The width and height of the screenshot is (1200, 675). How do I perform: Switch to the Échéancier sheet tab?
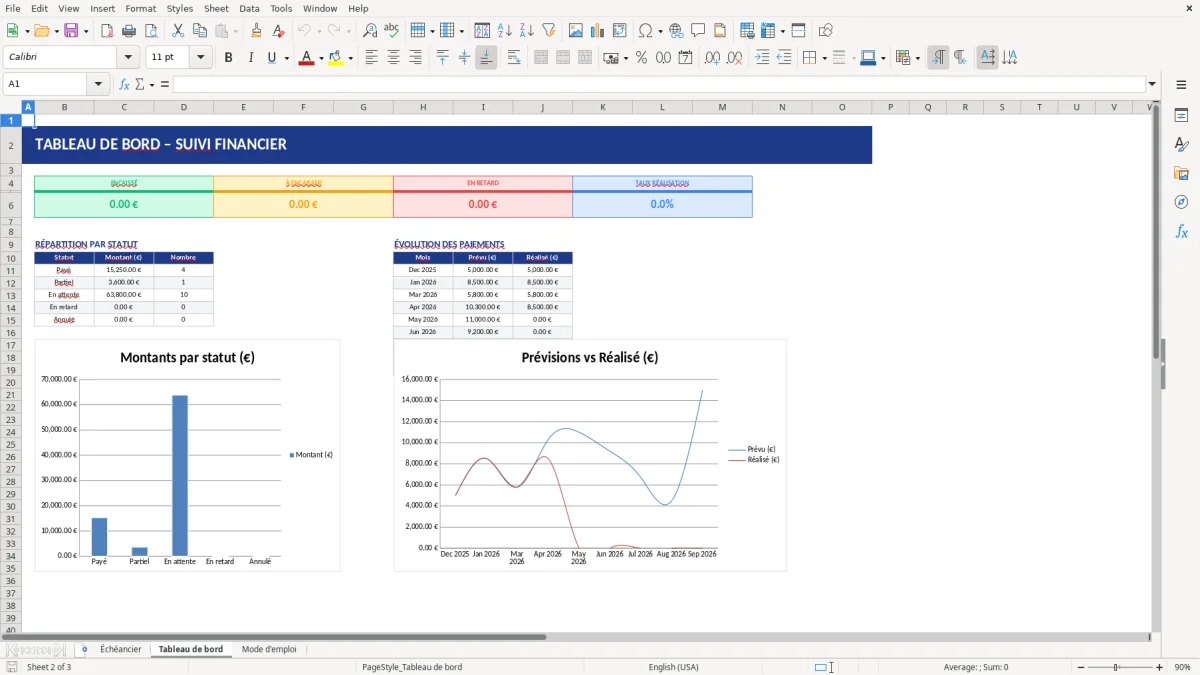coord(120,649)
